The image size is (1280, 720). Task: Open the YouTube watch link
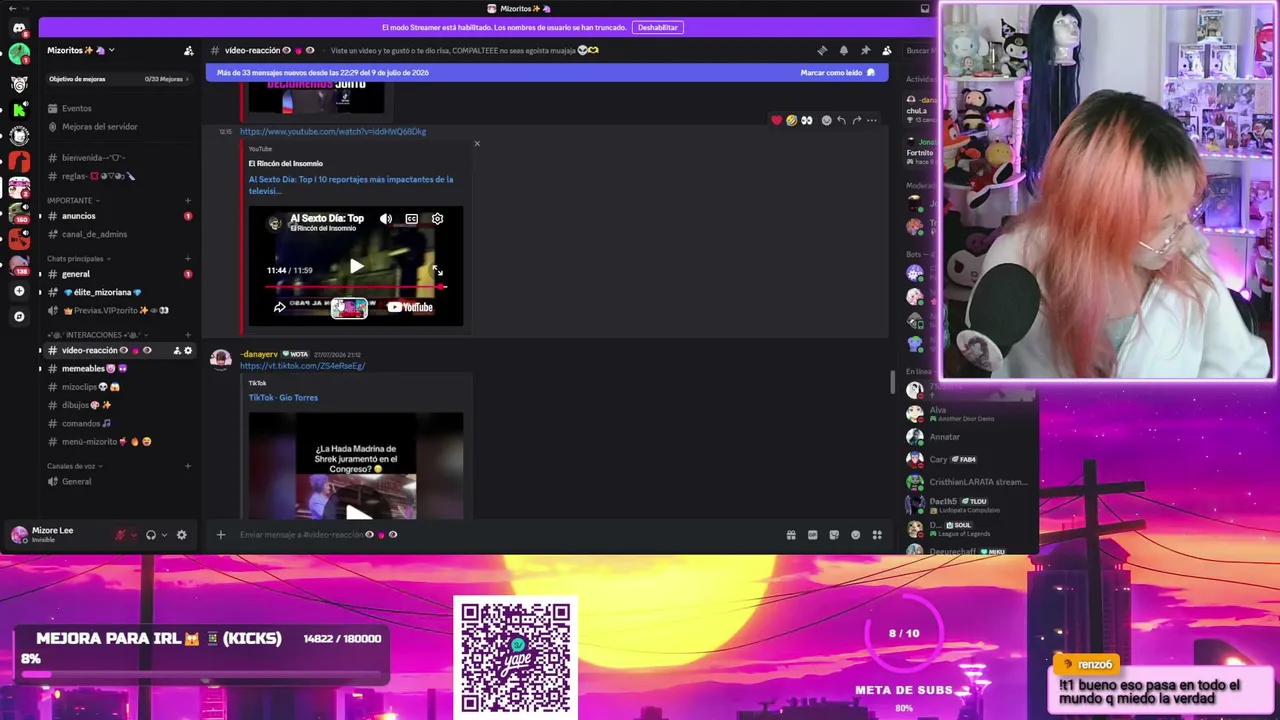333,132
